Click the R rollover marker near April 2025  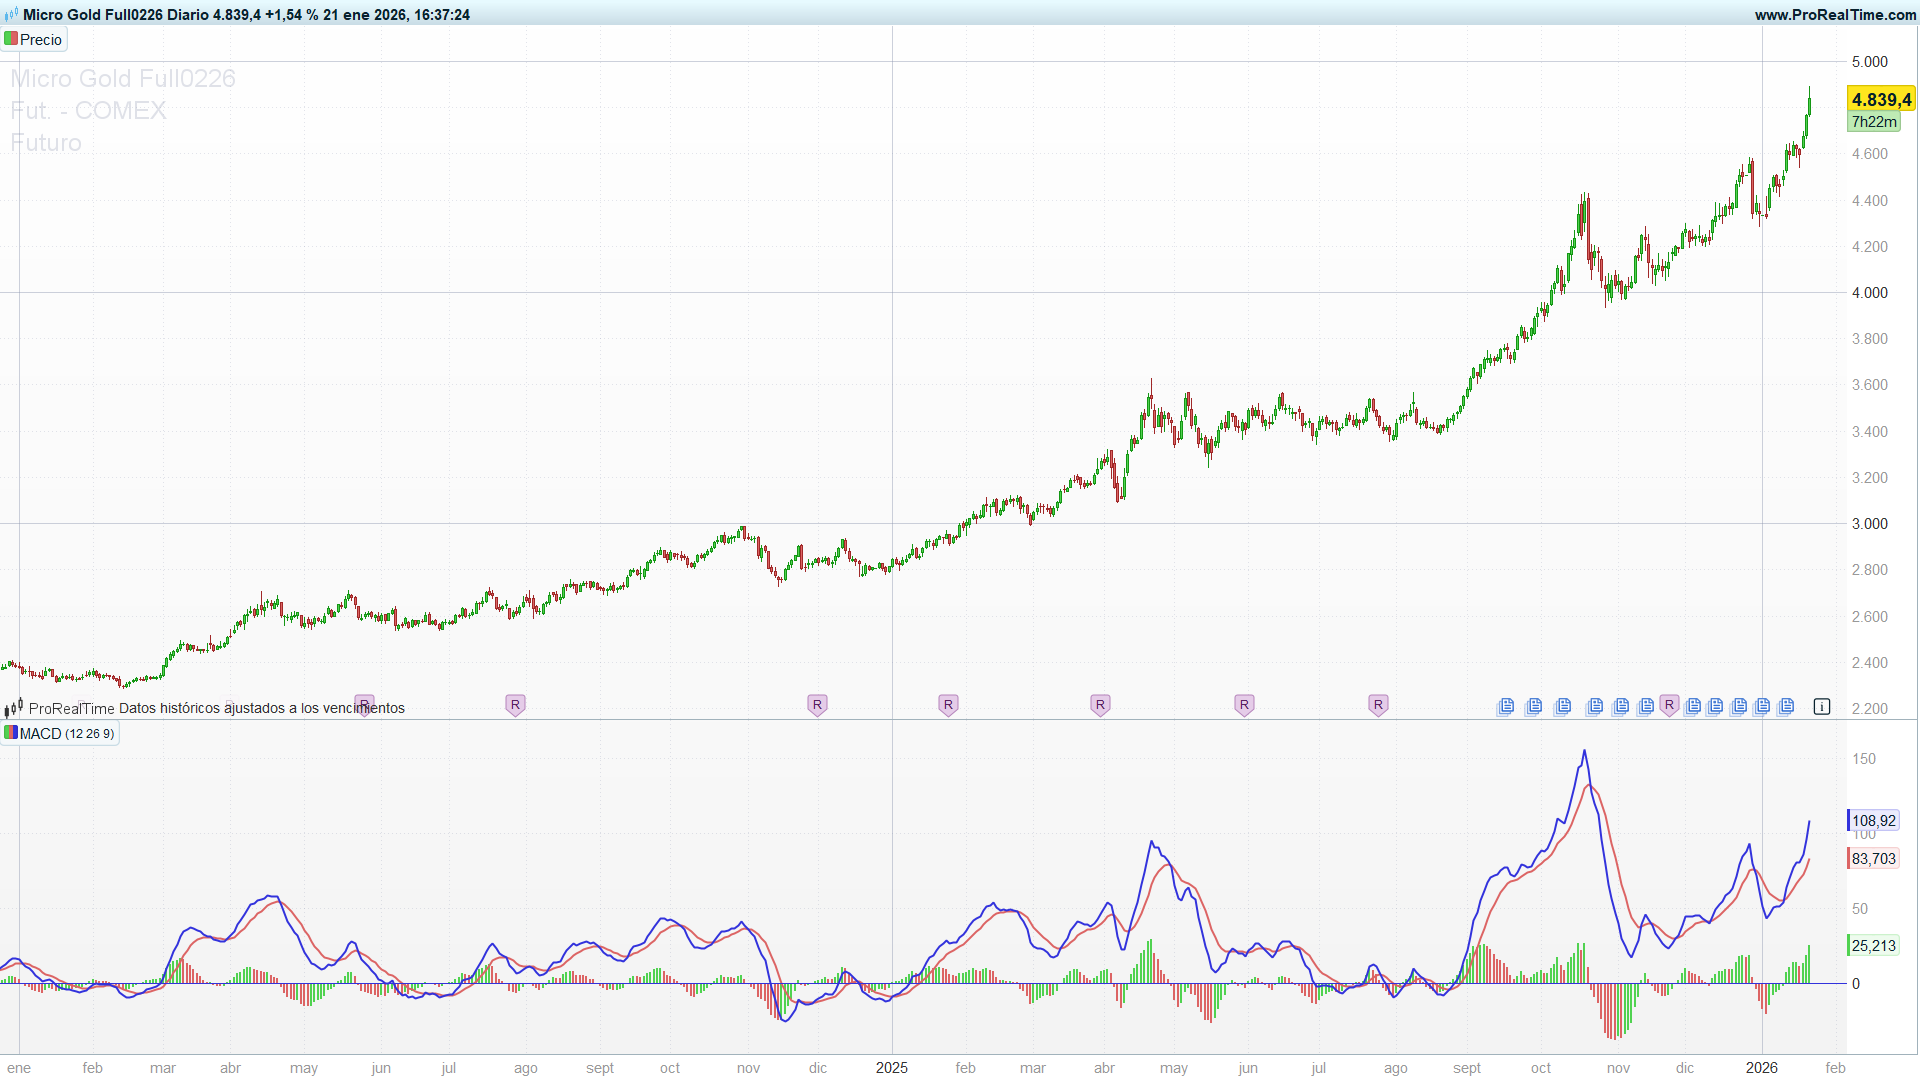(x=1100, y=705)
